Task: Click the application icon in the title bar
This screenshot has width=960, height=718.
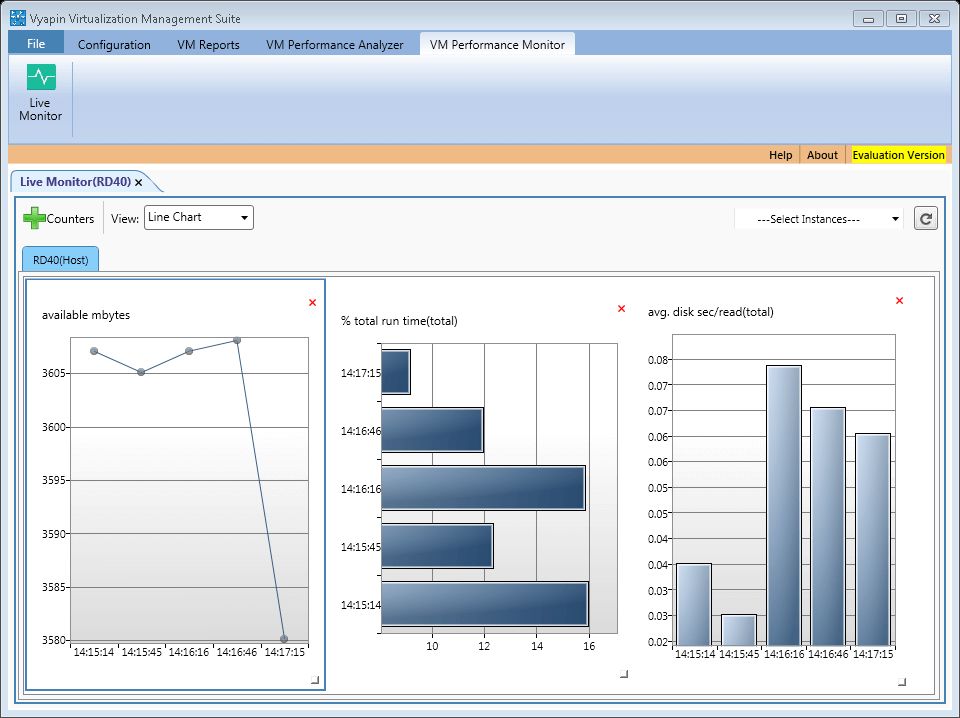Action: coord(17,18)
